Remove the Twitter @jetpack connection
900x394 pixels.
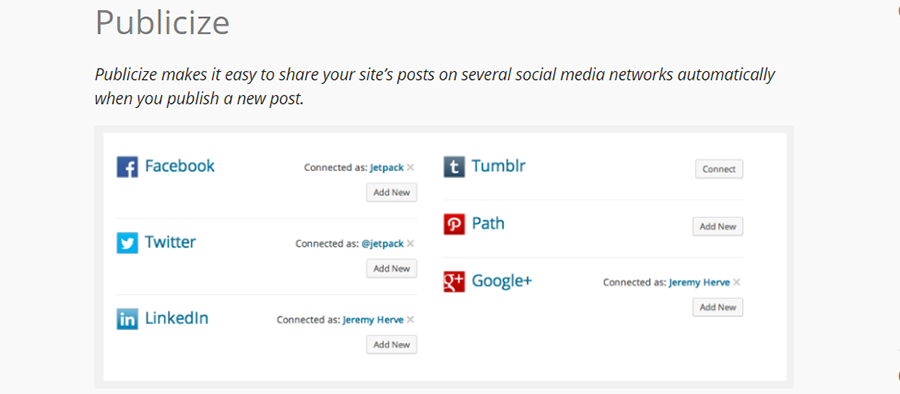pyautogui.click(x=410, y=244)
